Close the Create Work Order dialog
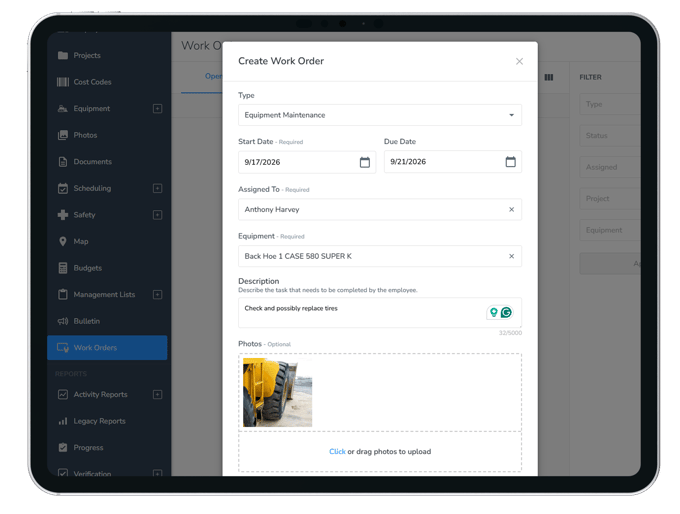Viewport: 680px width, 514px height. coord(519,62)
